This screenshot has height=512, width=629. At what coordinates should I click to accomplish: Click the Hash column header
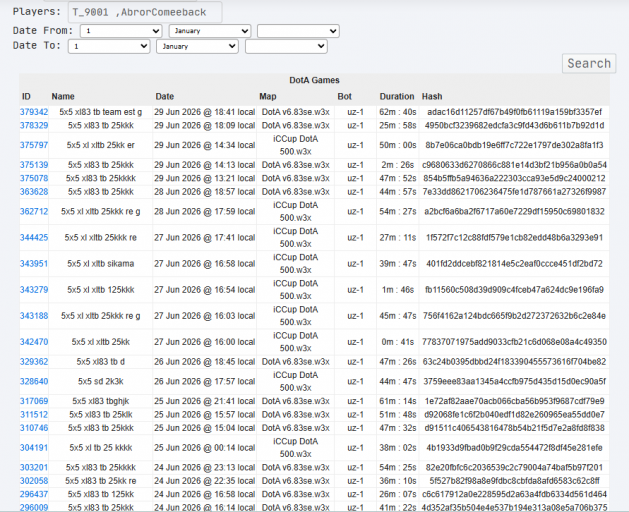pos(432,96)
